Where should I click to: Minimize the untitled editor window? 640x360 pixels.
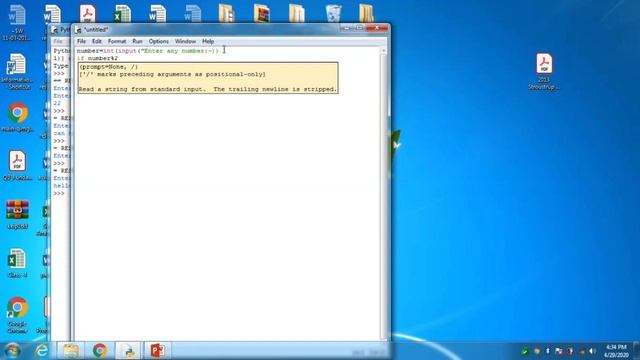pos(347,28)
